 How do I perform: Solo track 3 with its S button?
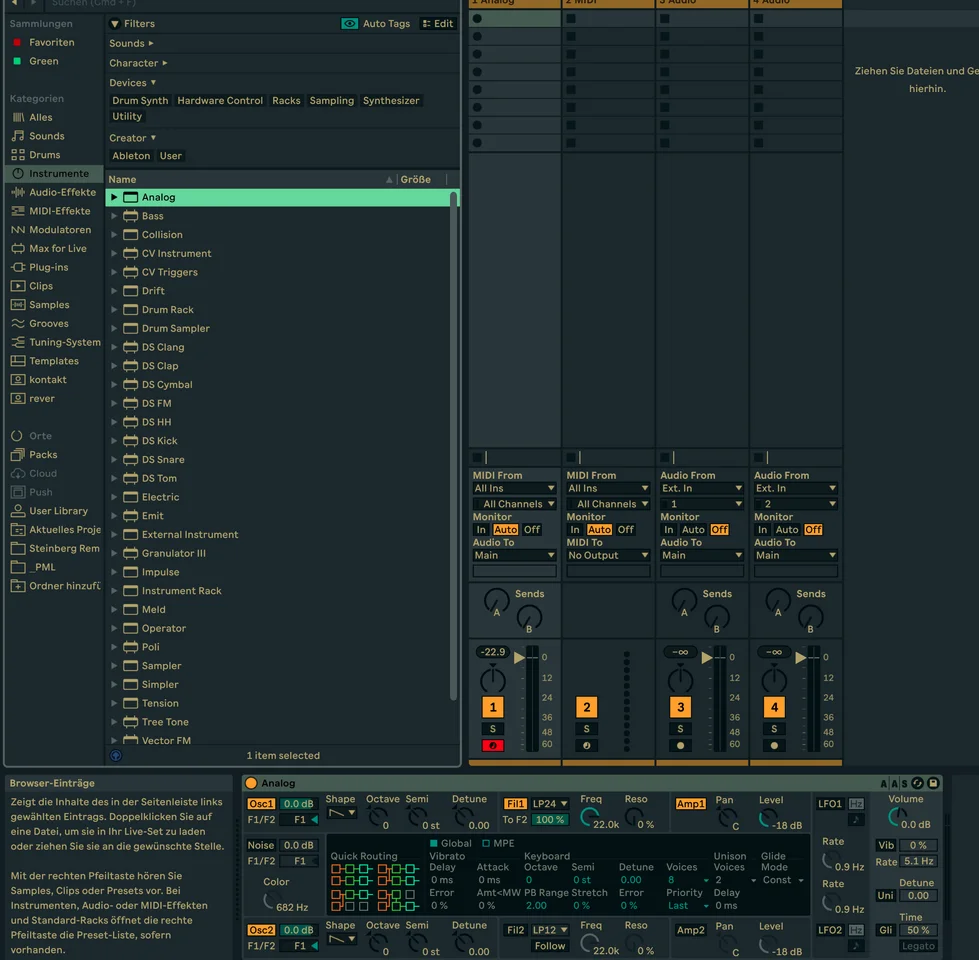[x=680, y=729]
